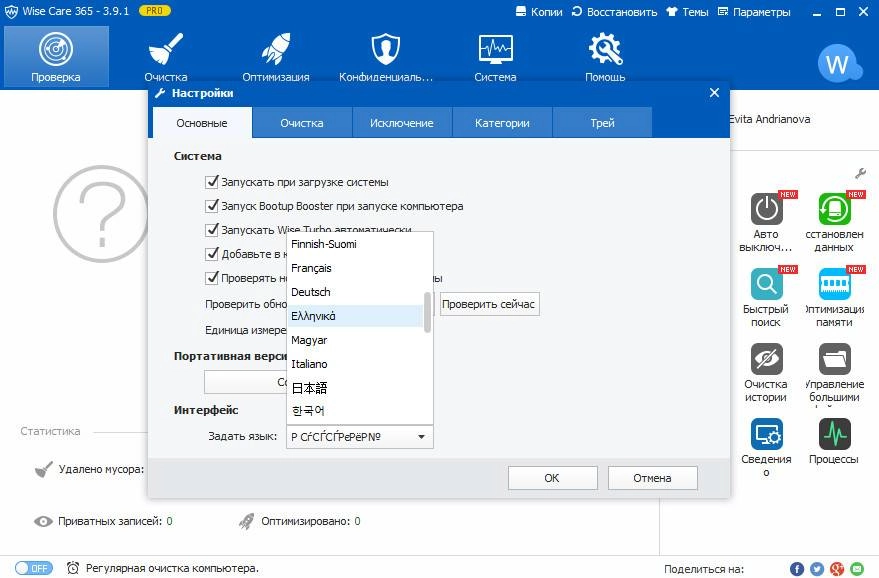Click the OK button
The image size is (879, 578).
(x=552, y=478)
